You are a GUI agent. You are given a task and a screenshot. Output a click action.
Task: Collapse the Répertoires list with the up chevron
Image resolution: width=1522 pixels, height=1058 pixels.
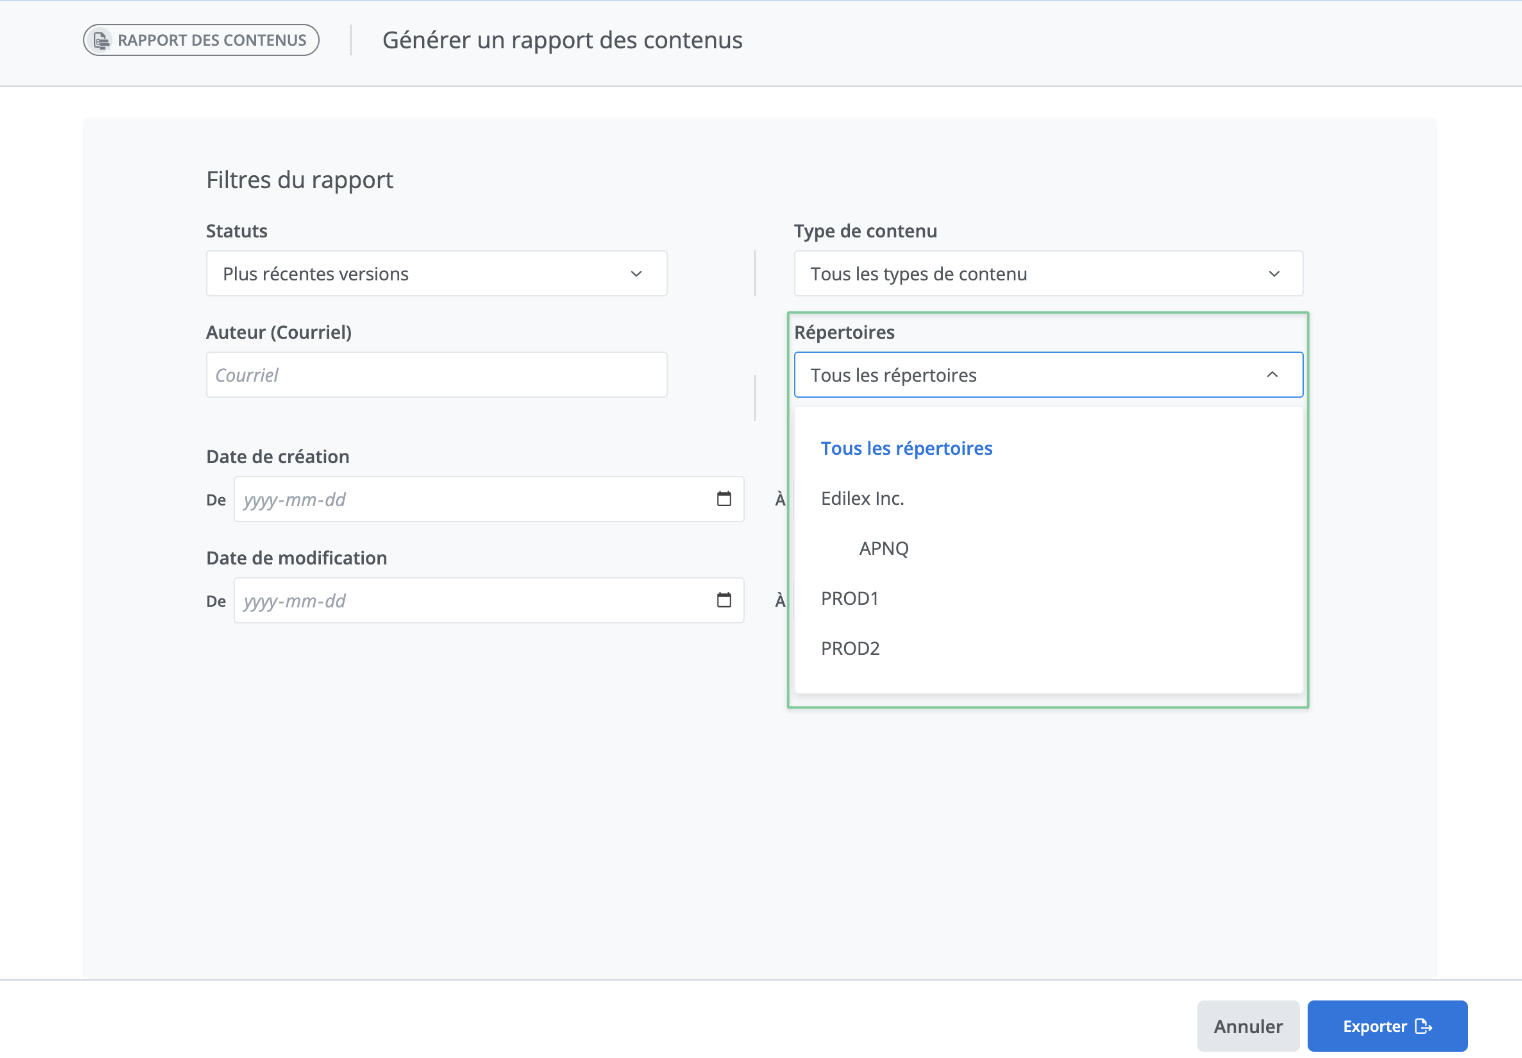1272,375
